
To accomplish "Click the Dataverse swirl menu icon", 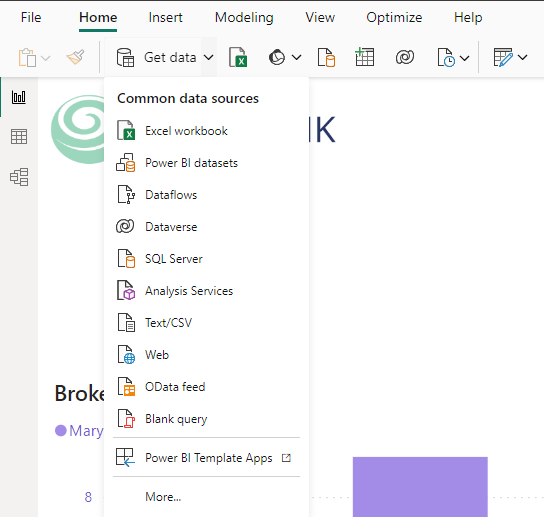I will coord(125,226).
